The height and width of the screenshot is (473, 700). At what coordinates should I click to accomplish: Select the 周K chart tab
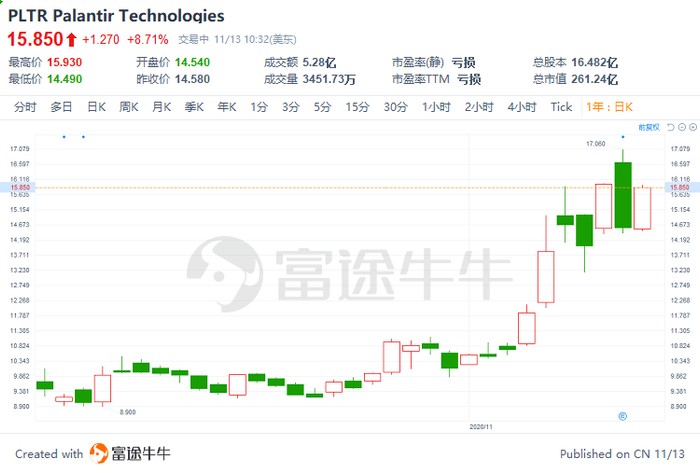click(x=129, y=107)
